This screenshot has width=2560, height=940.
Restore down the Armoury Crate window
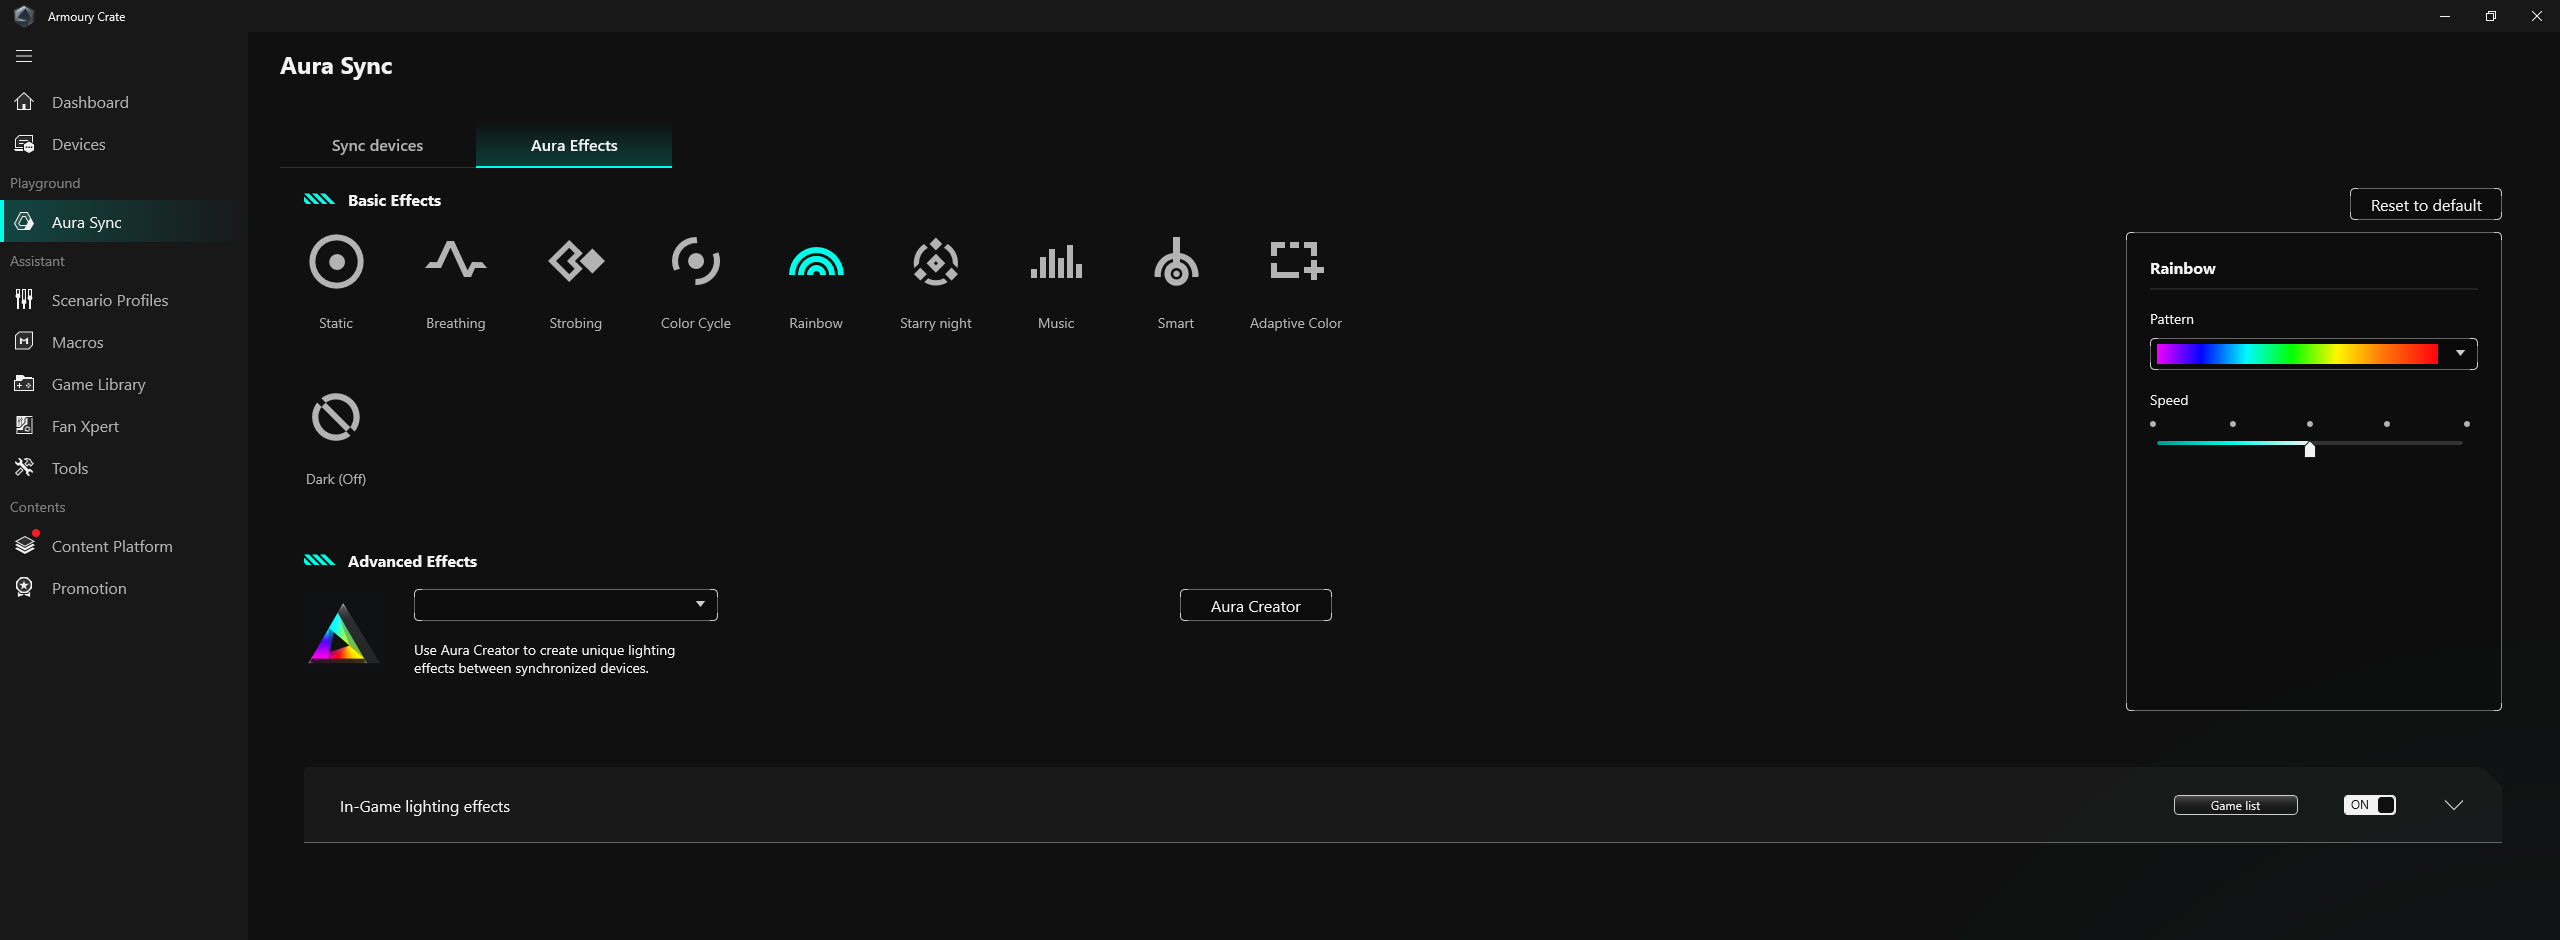point(2491,16)
